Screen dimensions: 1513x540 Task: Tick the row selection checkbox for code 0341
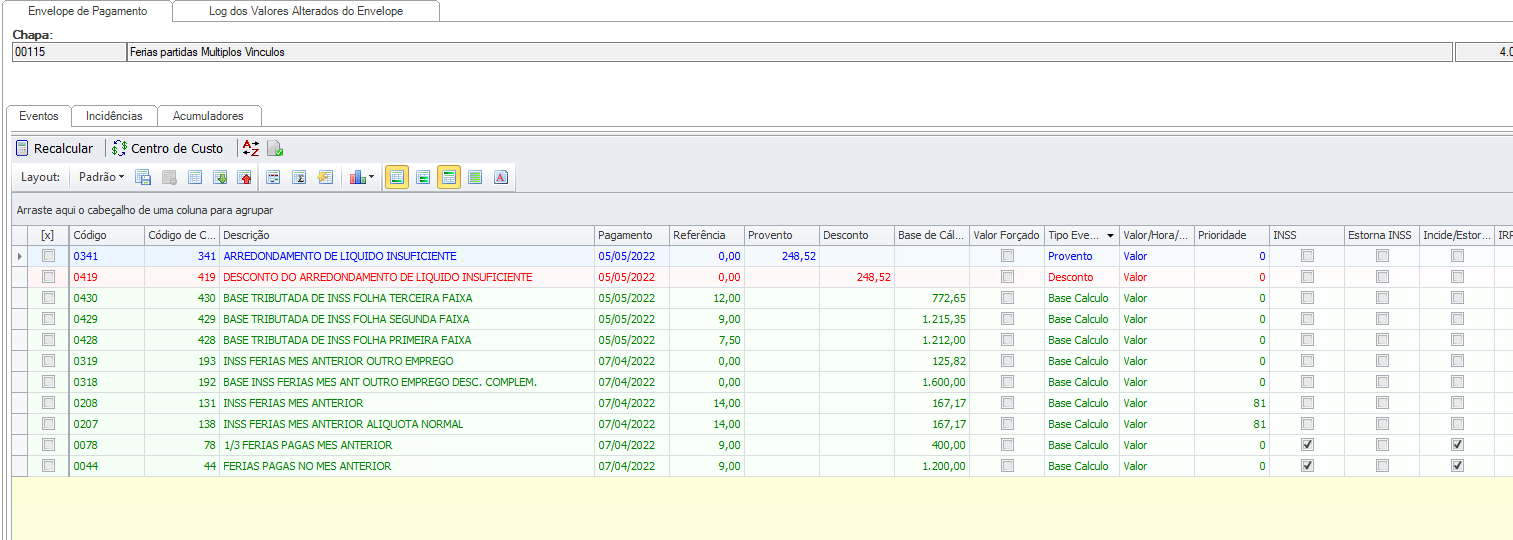pyautogui.click(x=48, y=256)
